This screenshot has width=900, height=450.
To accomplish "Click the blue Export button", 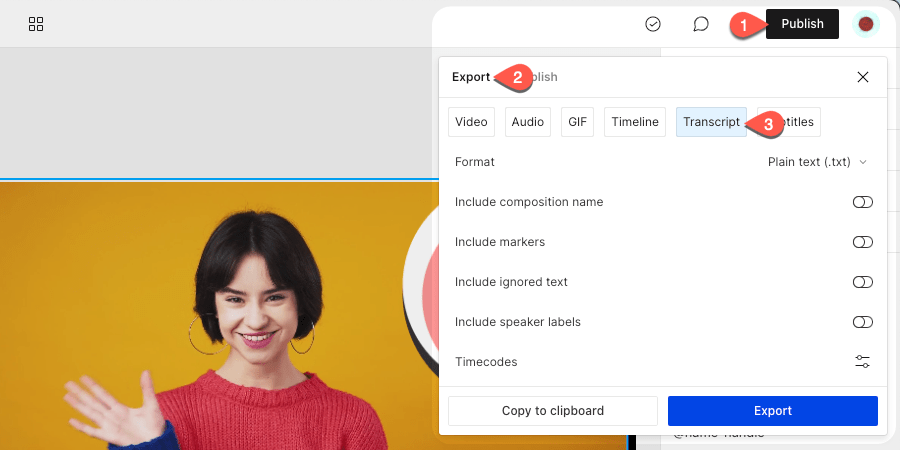I will coord(773,411).
